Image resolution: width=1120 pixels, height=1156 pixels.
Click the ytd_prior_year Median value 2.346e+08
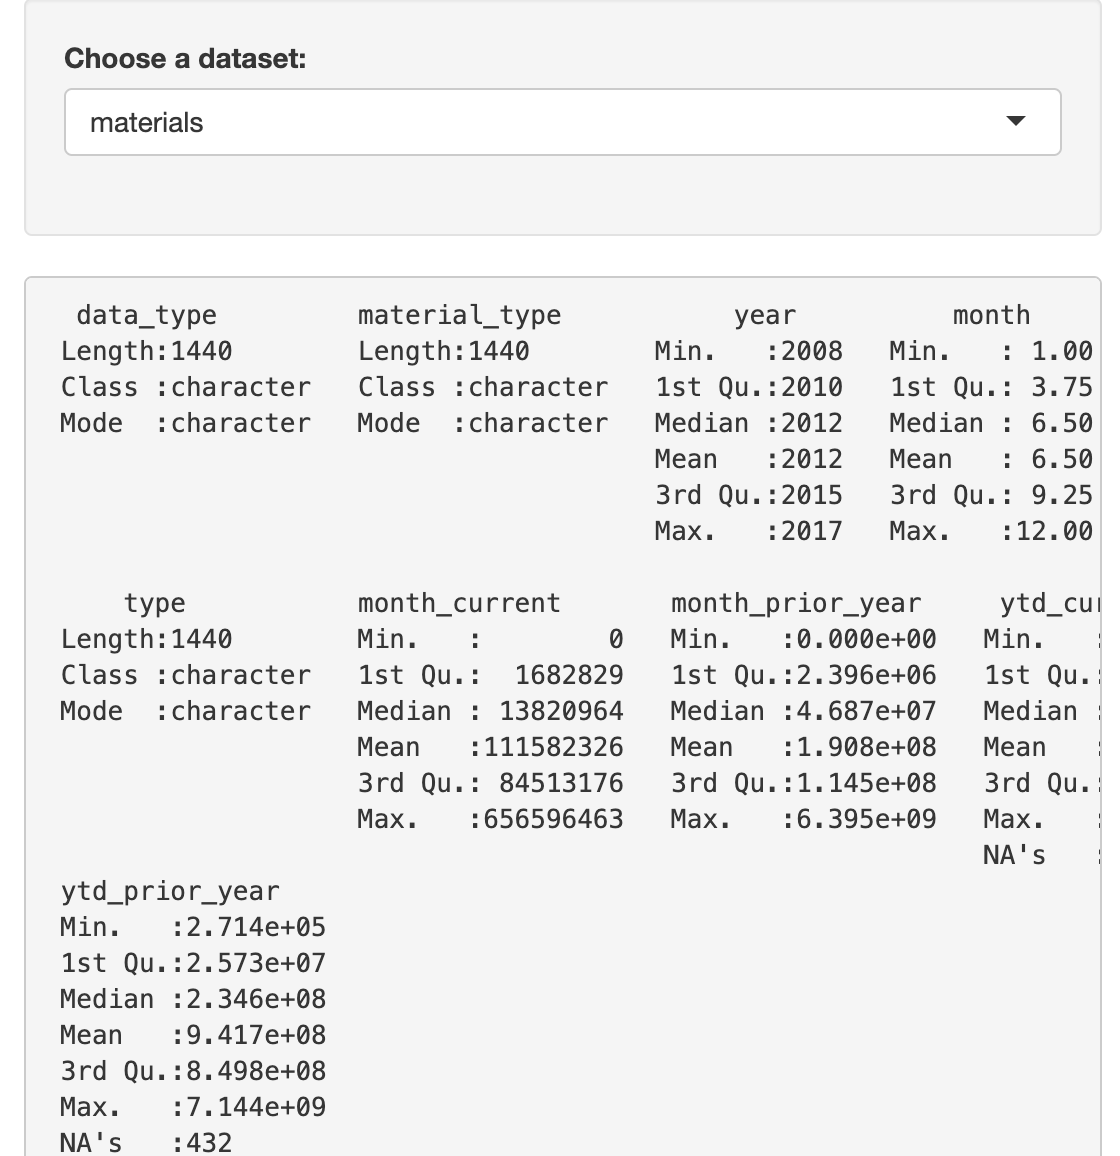pyautogui.click(x=256, y=1000)
